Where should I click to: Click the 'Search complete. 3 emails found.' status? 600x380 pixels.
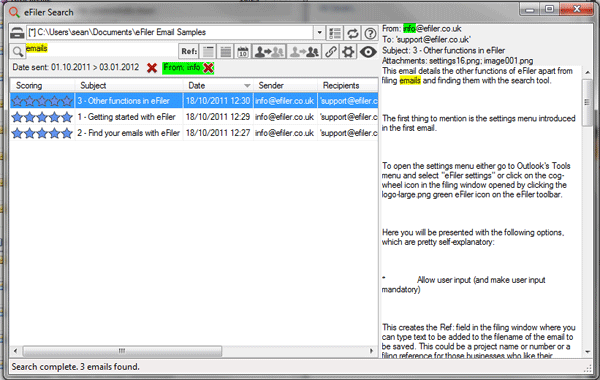[x=75, y=367]
